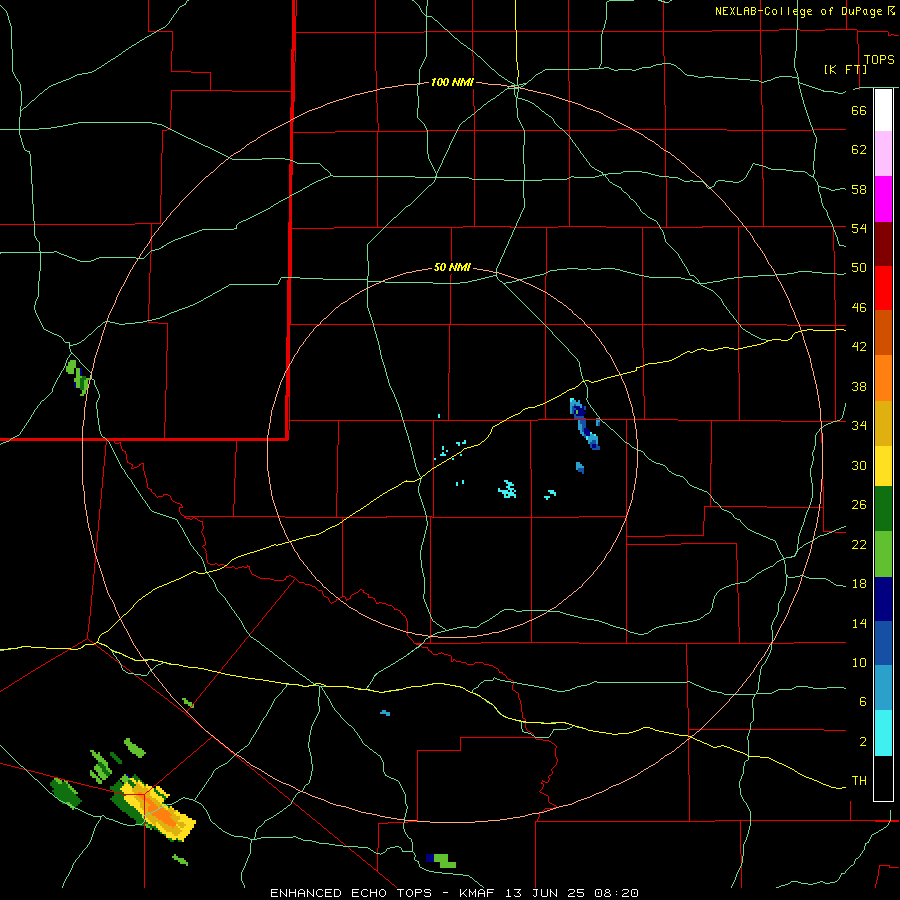900x900 pixels.
Task: Choose the yellow legend swatch
Action: [x=883, y=466]
